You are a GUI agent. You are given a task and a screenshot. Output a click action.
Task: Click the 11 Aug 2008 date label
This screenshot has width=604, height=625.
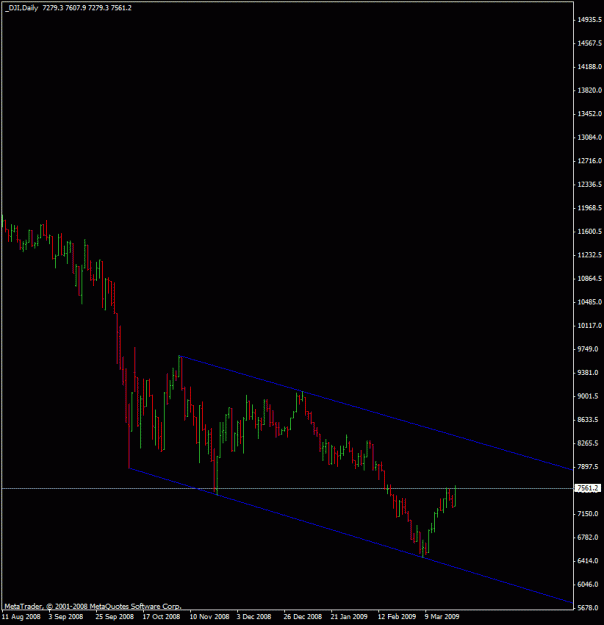[x=21, y=617]
